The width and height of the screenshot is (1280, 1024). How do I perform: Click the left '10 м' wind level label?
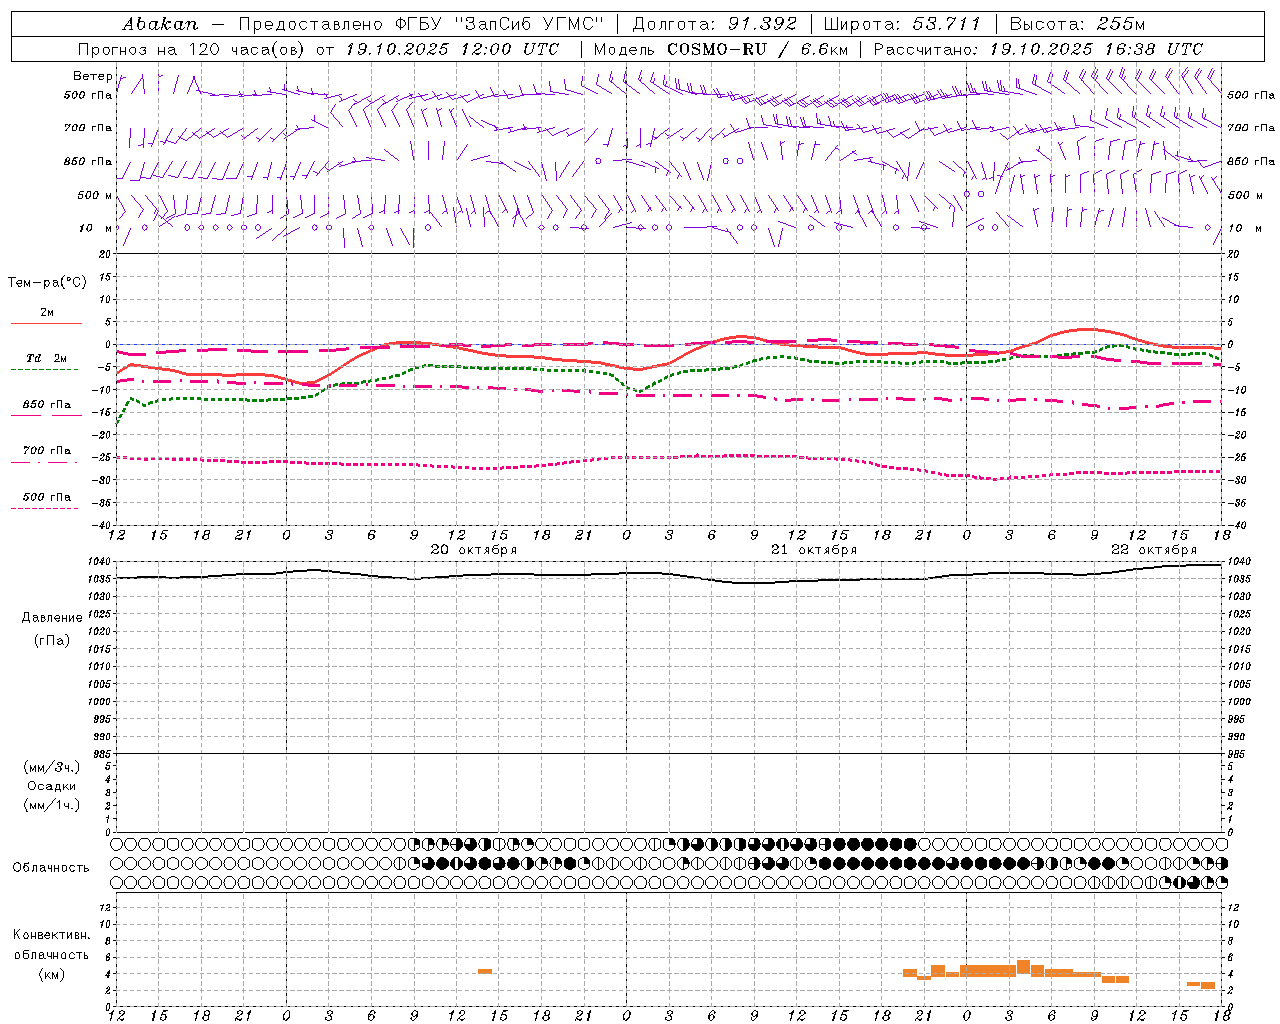pyautogui.click(x=95, y=228)
